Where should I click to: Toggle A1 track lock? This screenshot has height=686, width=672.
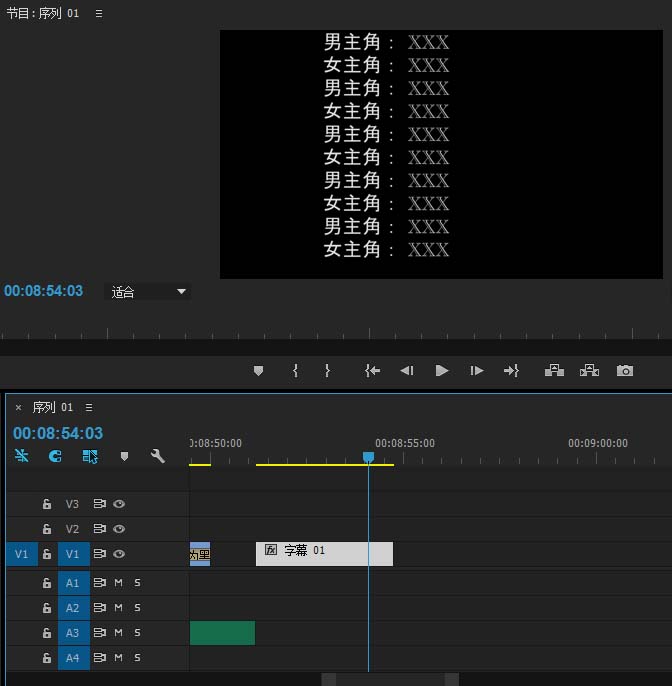(x=47, y=583)
